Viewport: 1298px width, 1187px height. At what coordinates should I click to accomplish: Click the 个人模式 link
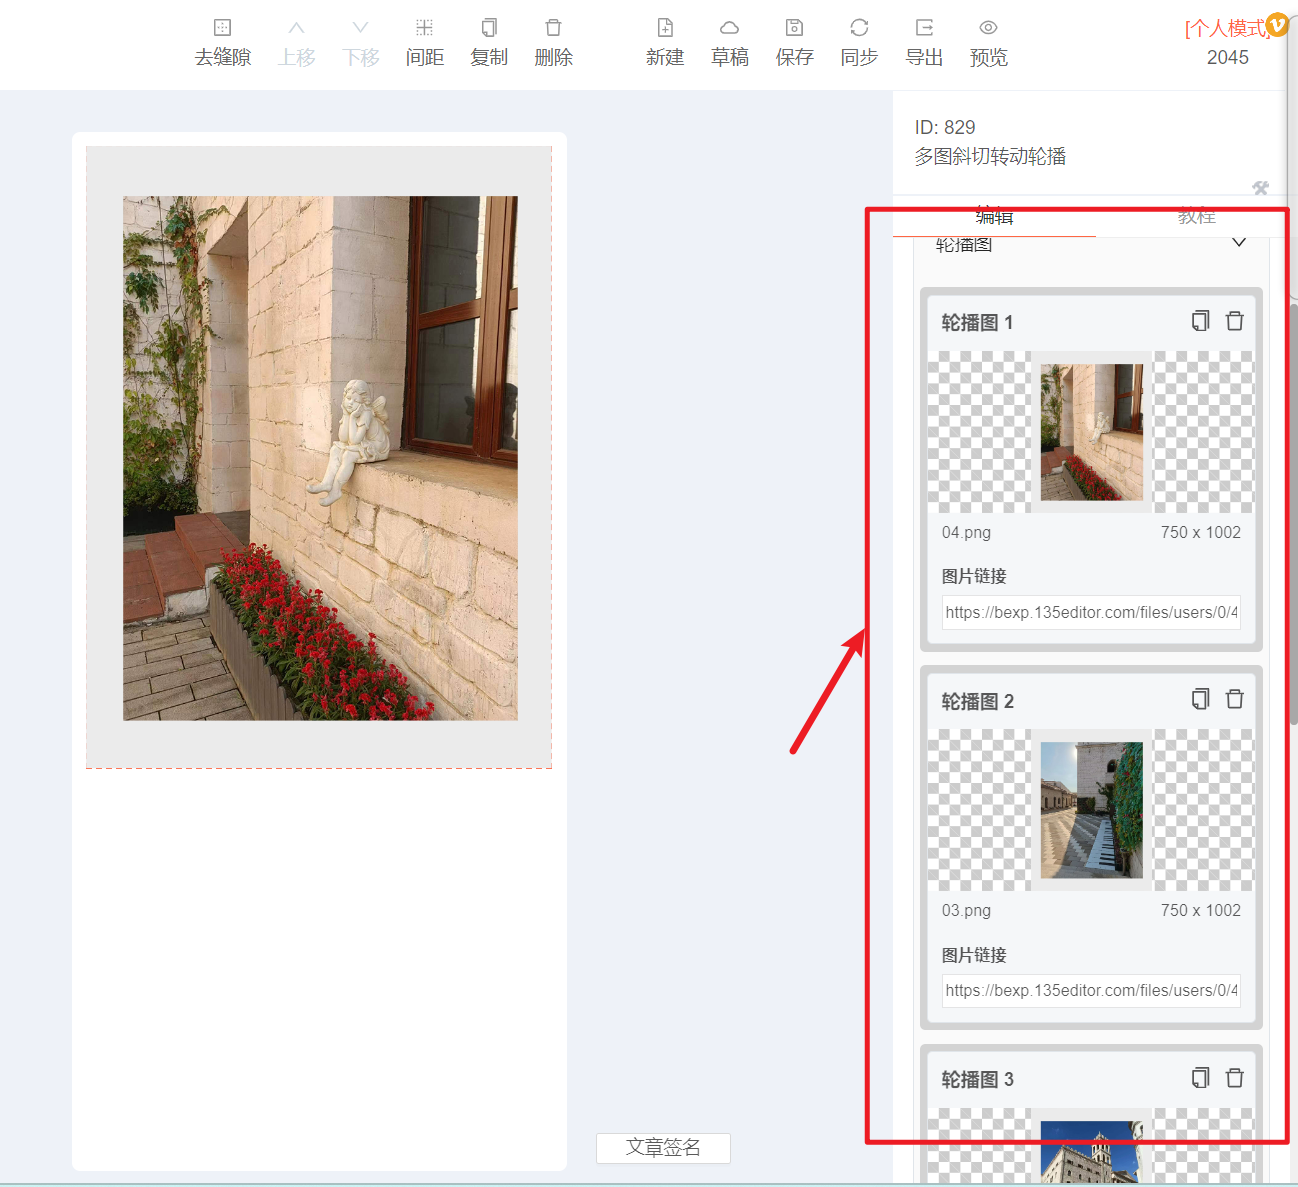point(1226,28)
